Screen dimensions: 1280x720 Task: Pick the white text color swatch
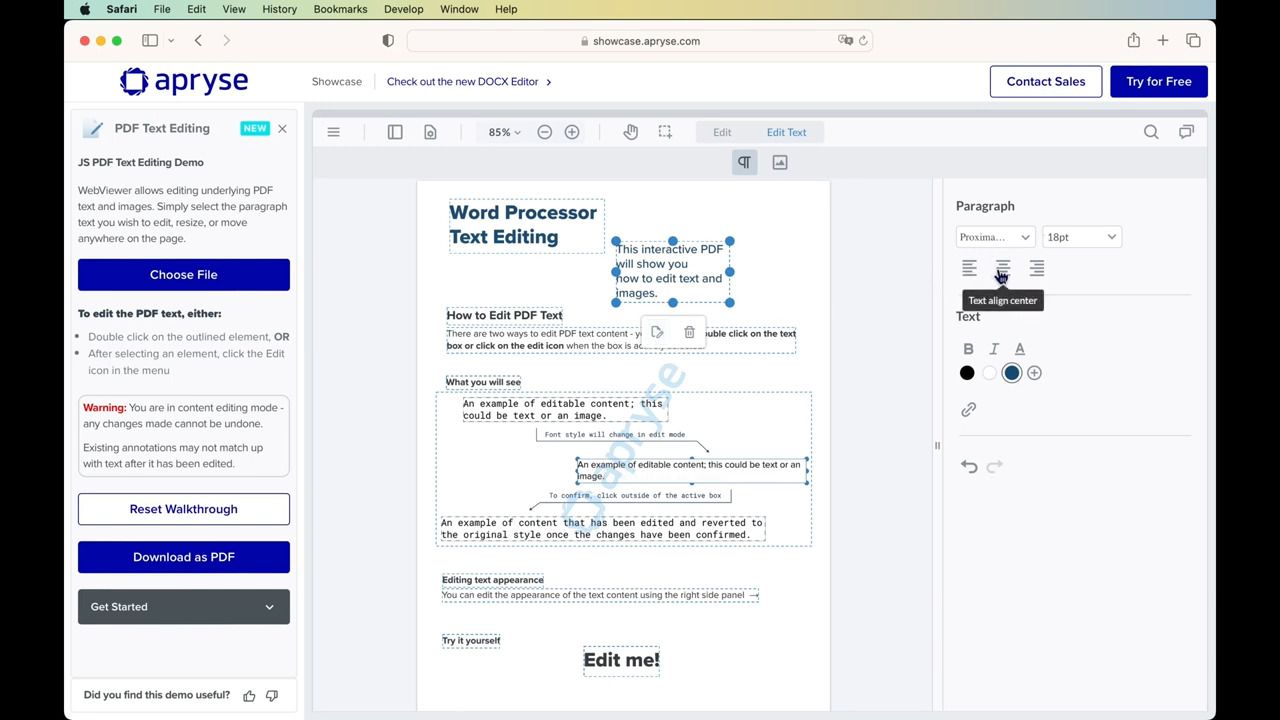pos(989,373)
